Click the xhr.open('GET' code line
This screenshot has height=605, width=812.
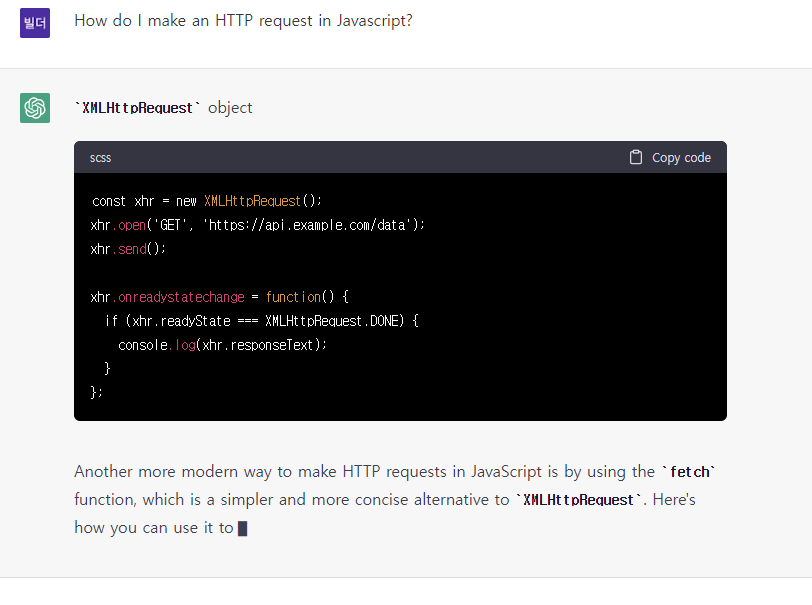(x=257, y=225)
